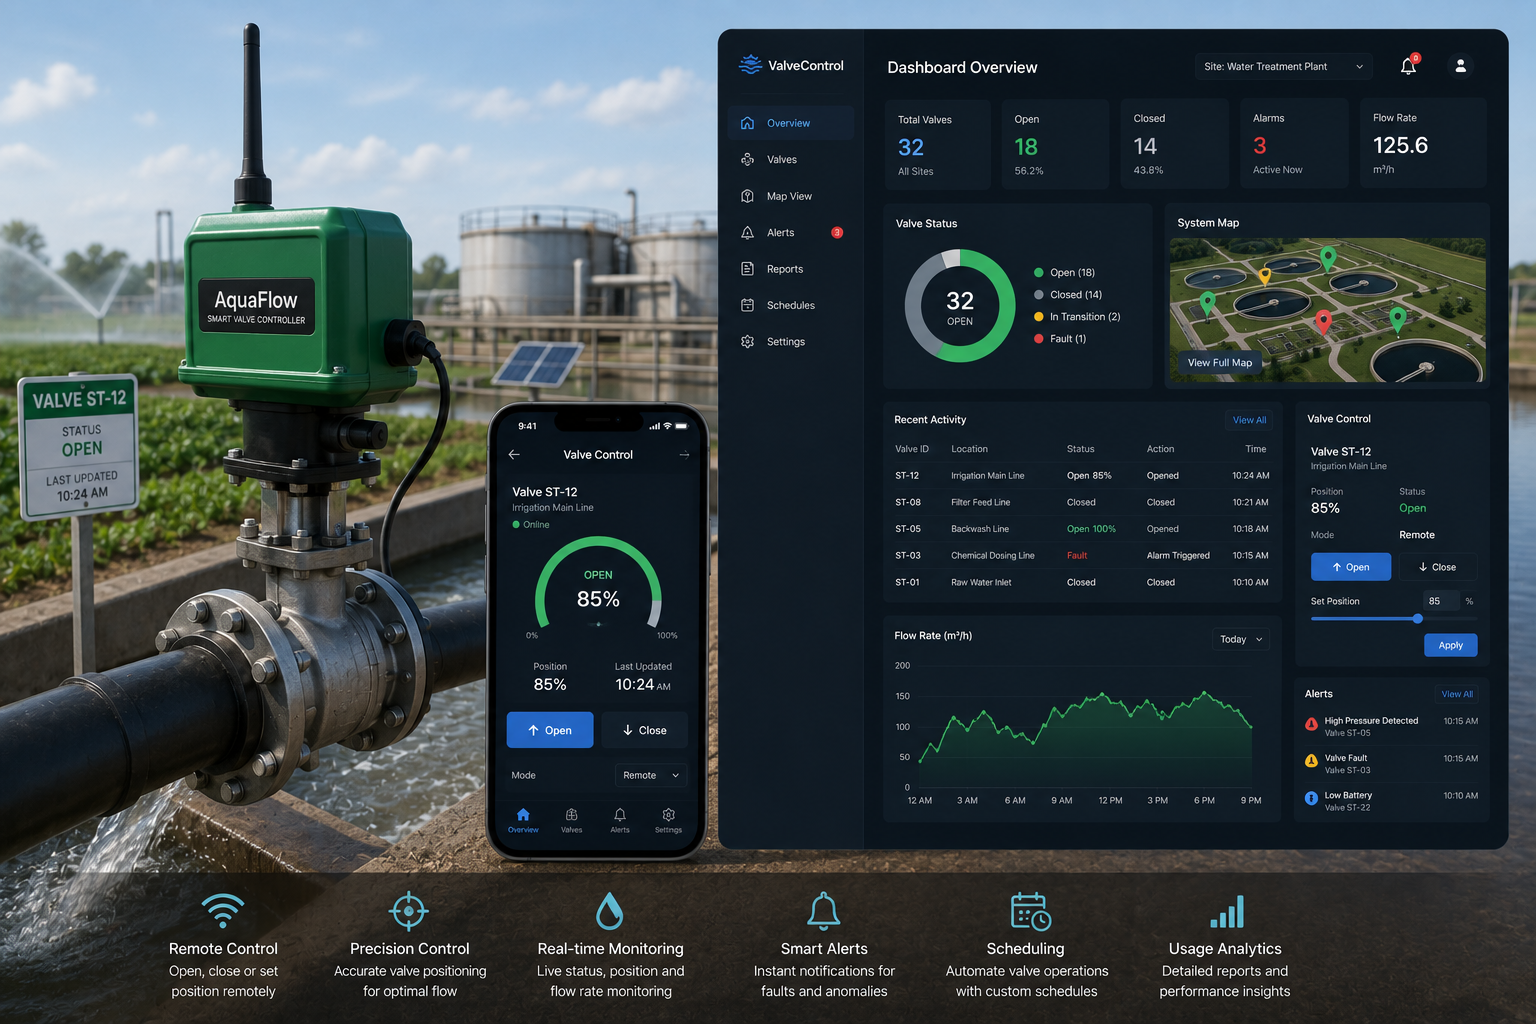This screenshot has height=1024, width=1536.
Task: Click the Real-time Monitoring droplet icon
Action: pyautogui.click(x=610, y=911)
